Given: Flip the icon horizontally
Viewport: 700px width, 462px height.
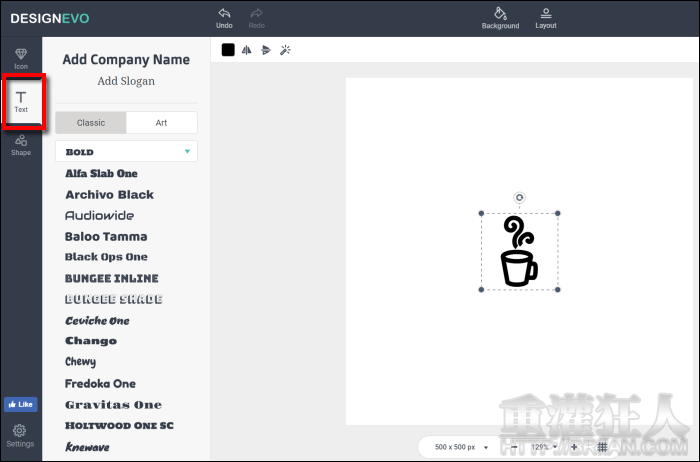Looking at the screenshot, I should 246,50.
